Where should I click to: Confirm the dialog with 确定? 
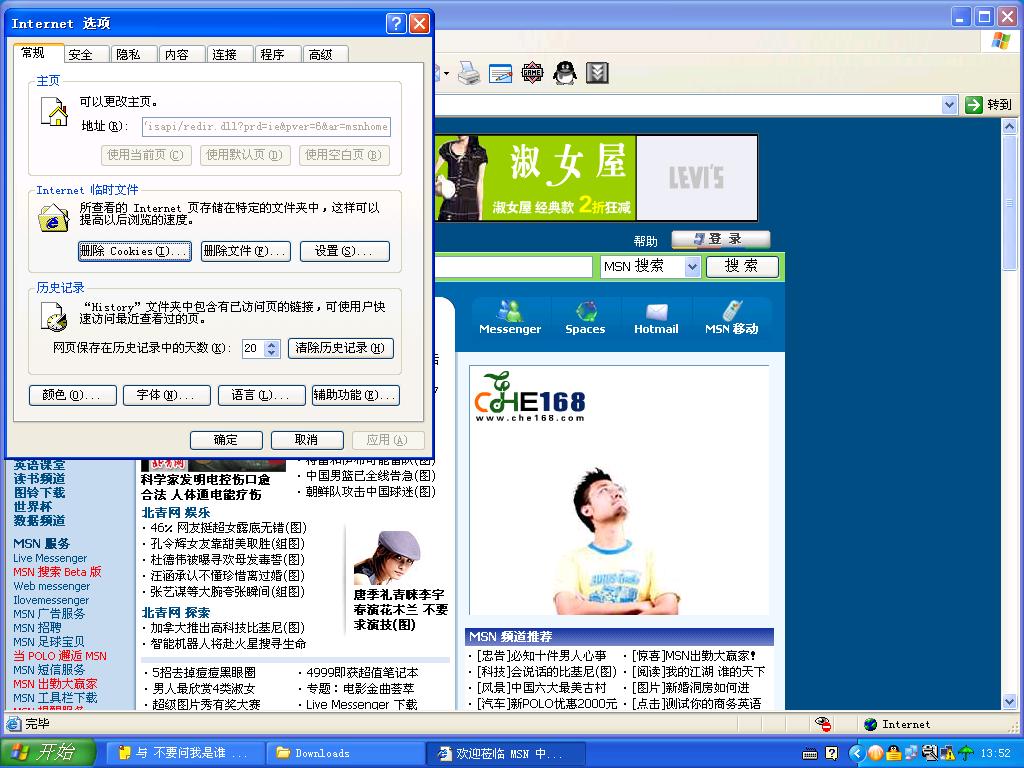coord(226,440)
